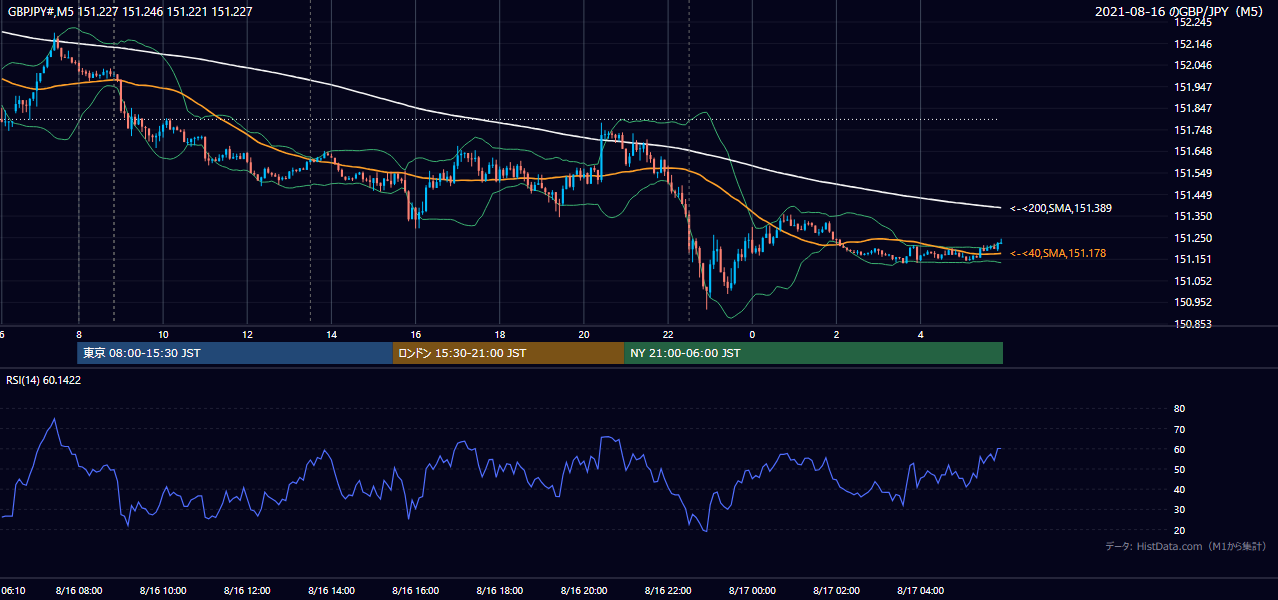1278x600 pixels.
Task: Click the 8/16 14:00 time label
Action: coord(331,591)
